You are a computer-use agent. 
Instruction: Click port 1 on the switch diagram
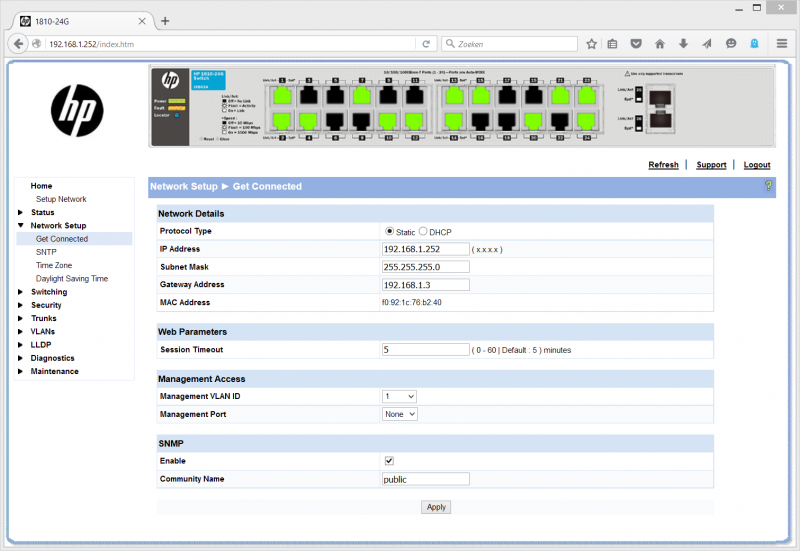coord(283,95)
